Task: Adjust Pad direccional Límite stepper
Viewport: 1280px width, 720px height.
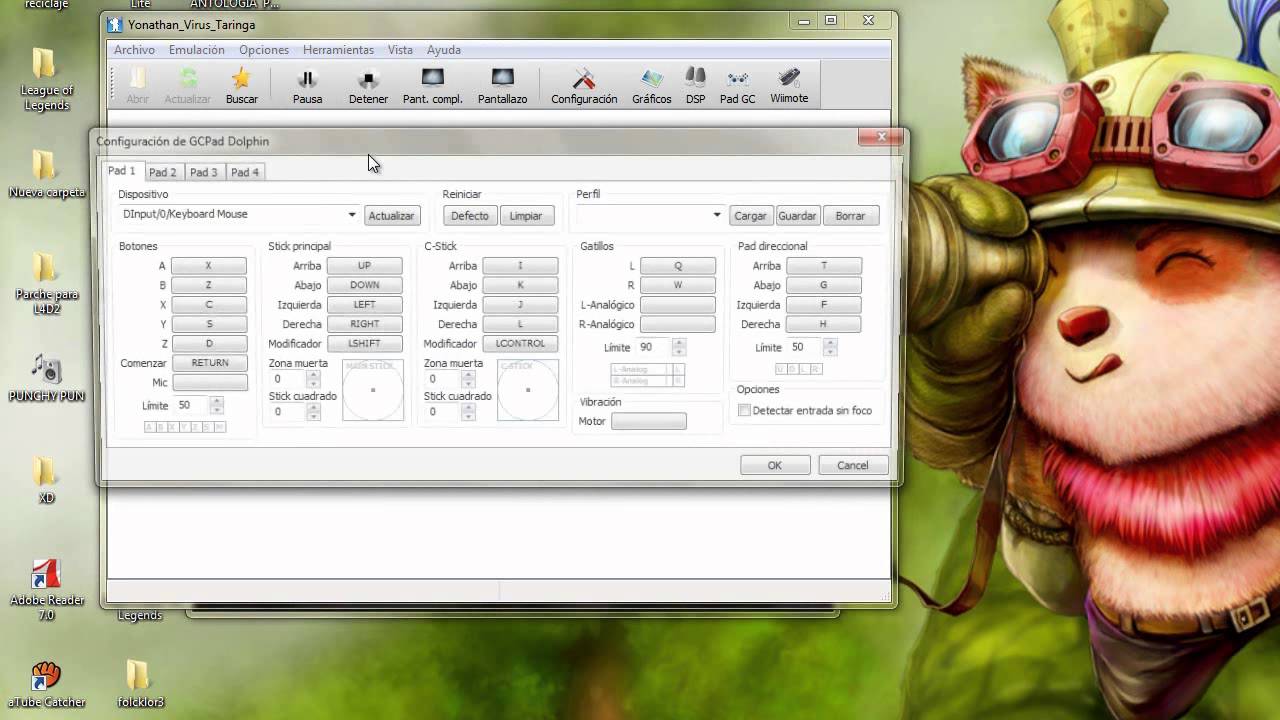Action: click(x=830, y=347)
